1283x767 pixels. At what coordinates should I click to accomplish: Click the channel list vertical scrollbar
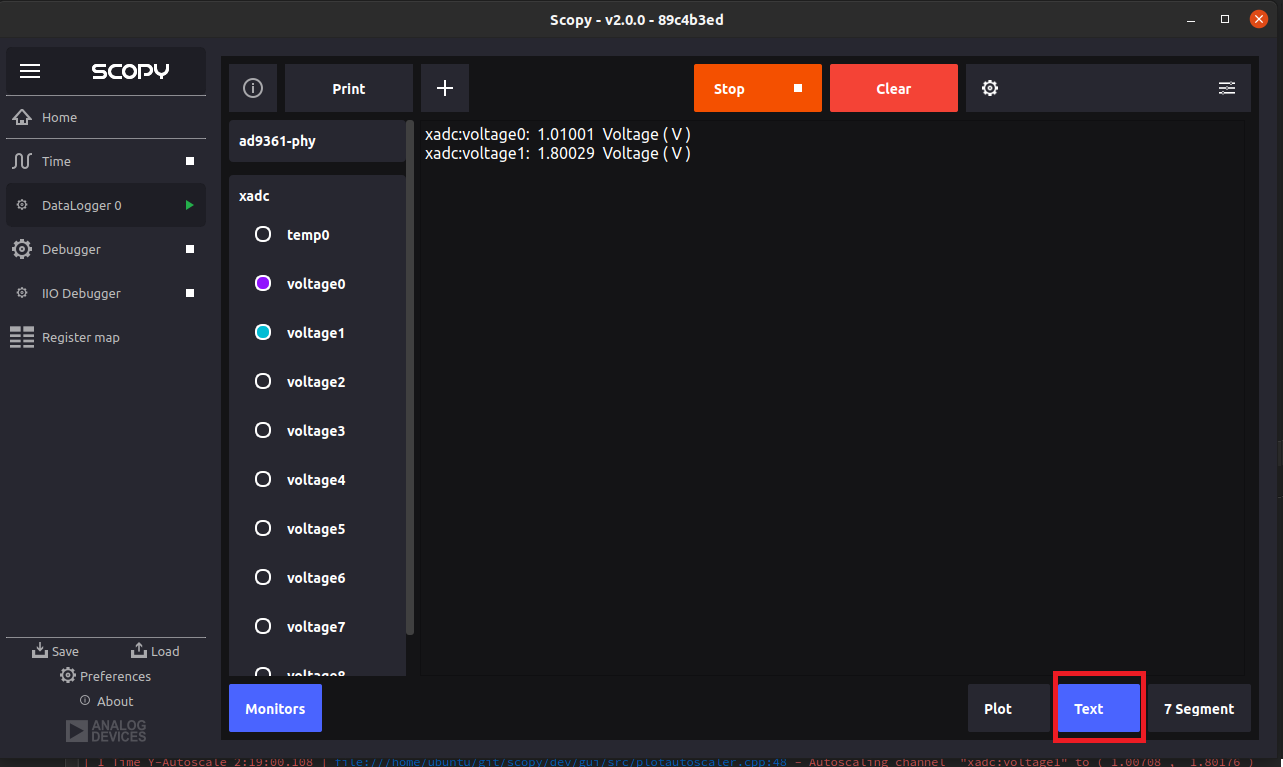[x=410, y=378]
